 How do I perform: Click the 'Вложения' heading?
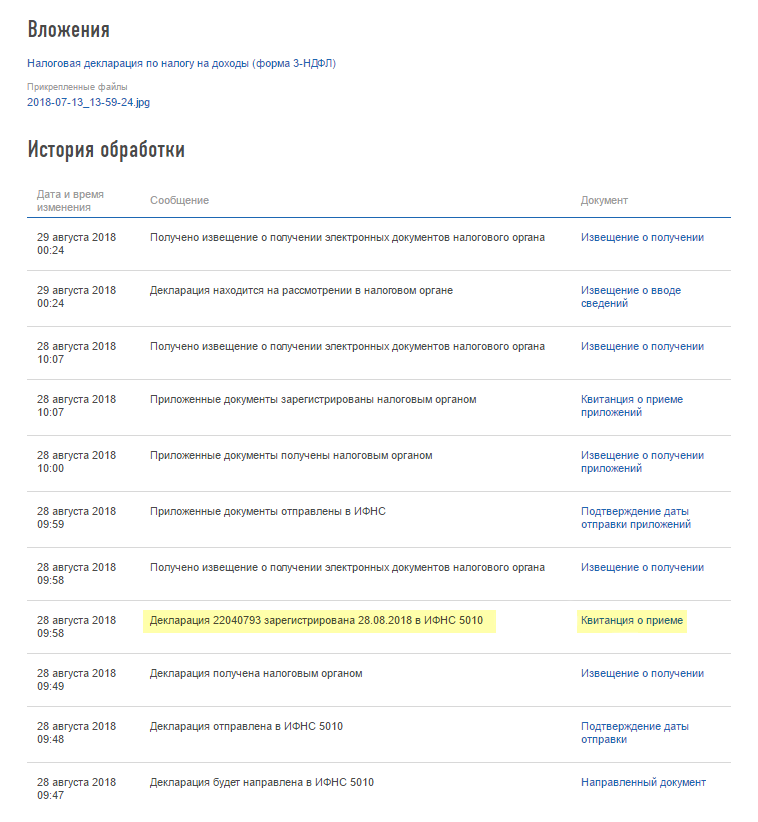click(69, 29)
